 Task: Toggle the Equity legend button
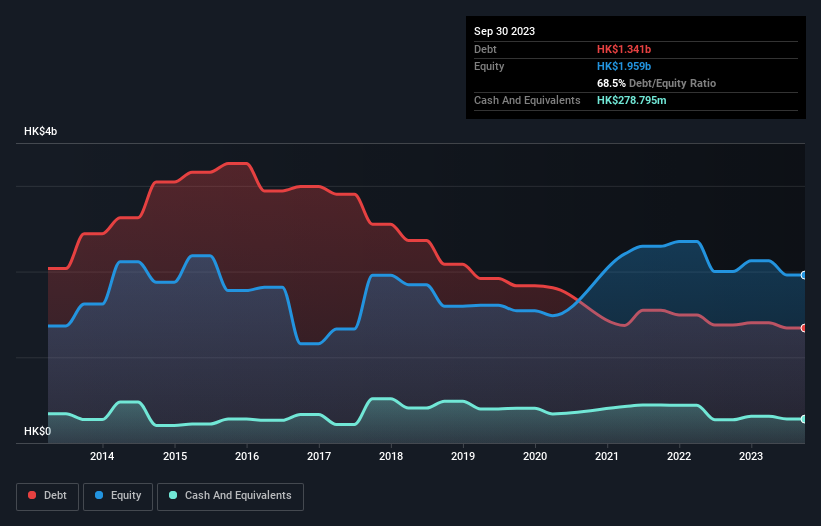point(118,496)
